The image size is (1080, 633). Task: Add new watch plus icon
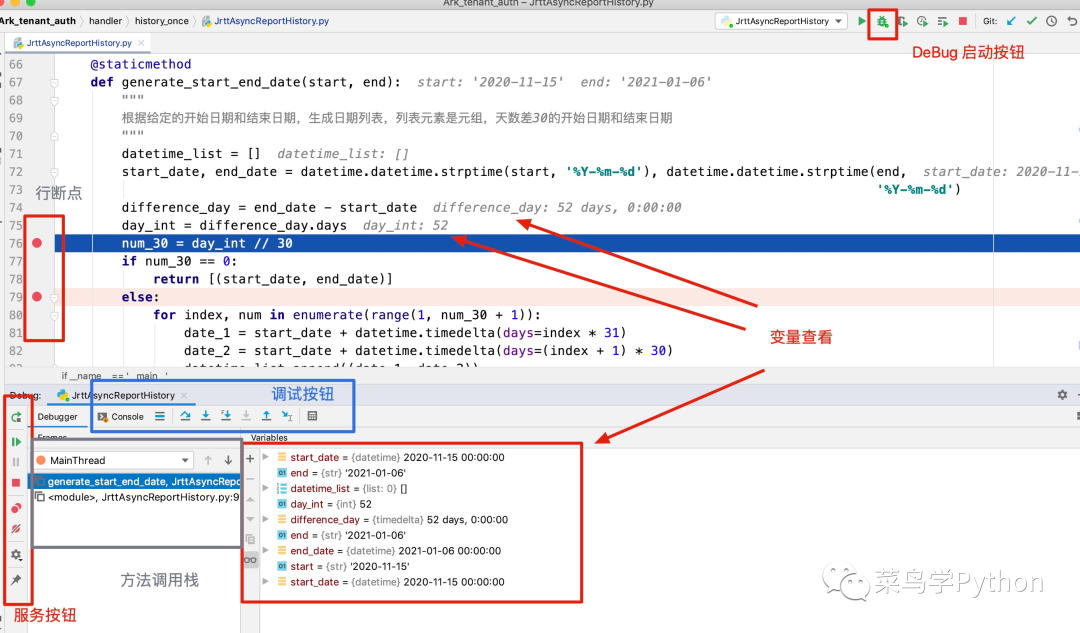(250, 458)
